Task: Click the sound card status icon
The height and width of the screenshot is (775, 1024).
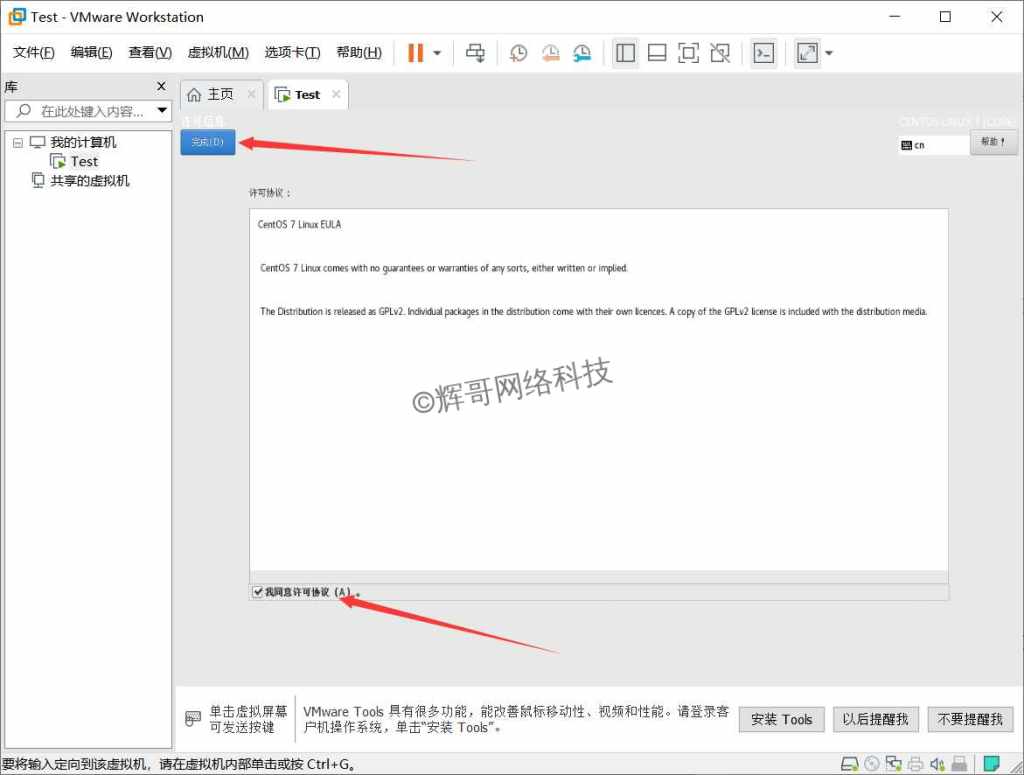Action: click(x=937, y=764)
